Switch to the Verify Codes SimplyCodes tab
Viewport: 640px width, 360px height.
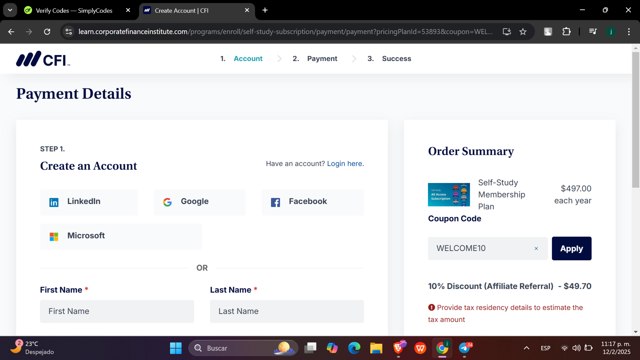pos(73,11)
